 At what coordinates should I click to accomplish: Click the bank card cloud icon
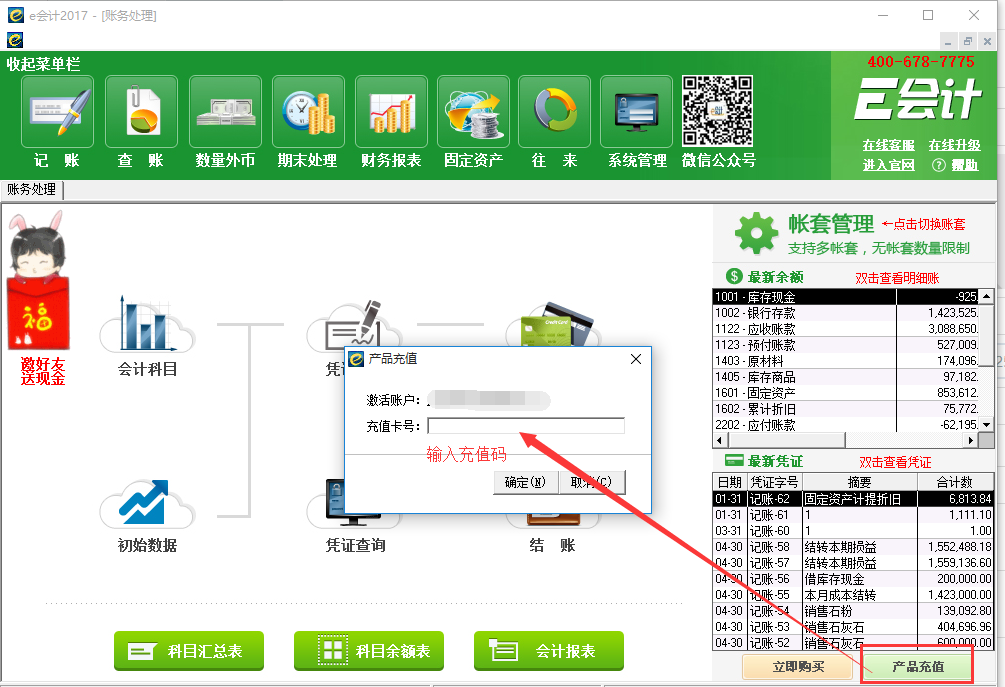pos(554,324)
